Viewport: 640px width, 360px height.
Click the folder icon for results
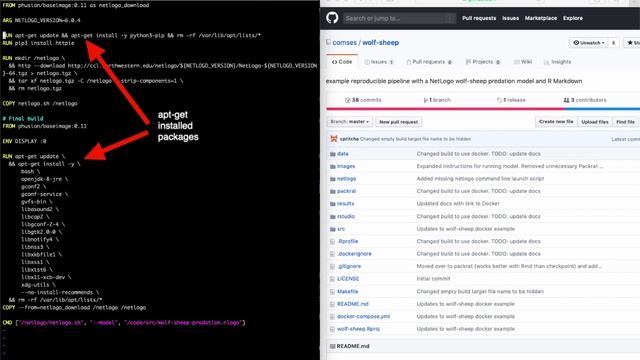tap(333, 204)
